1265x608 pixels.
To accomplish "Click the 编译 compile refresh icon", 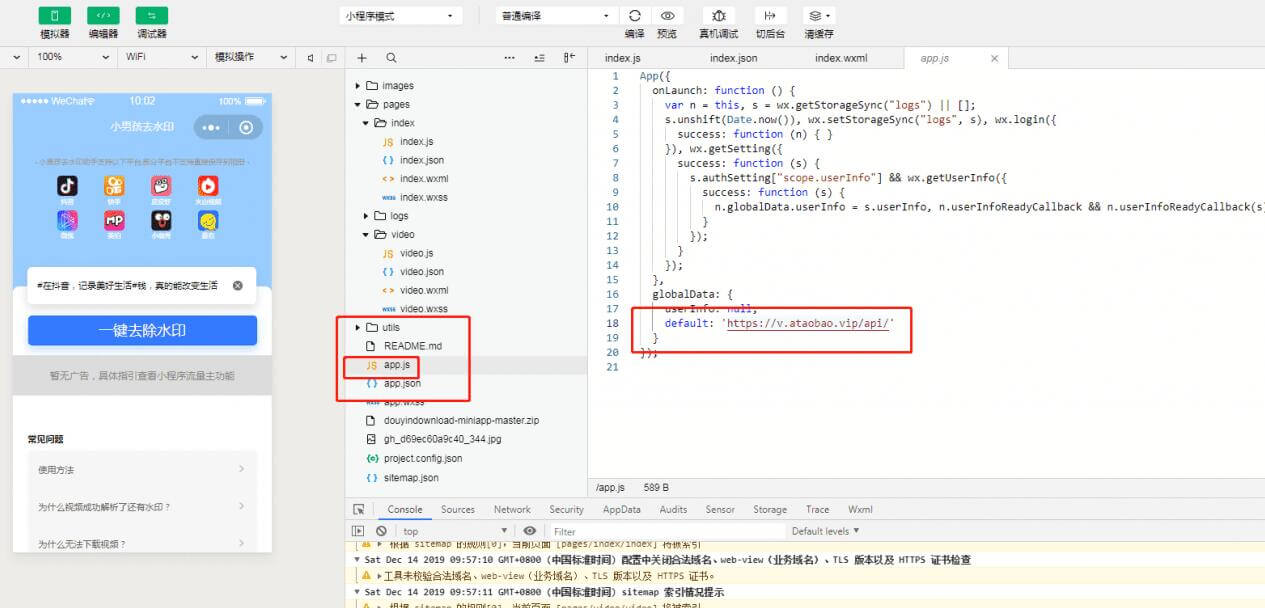I will [634, 16].
